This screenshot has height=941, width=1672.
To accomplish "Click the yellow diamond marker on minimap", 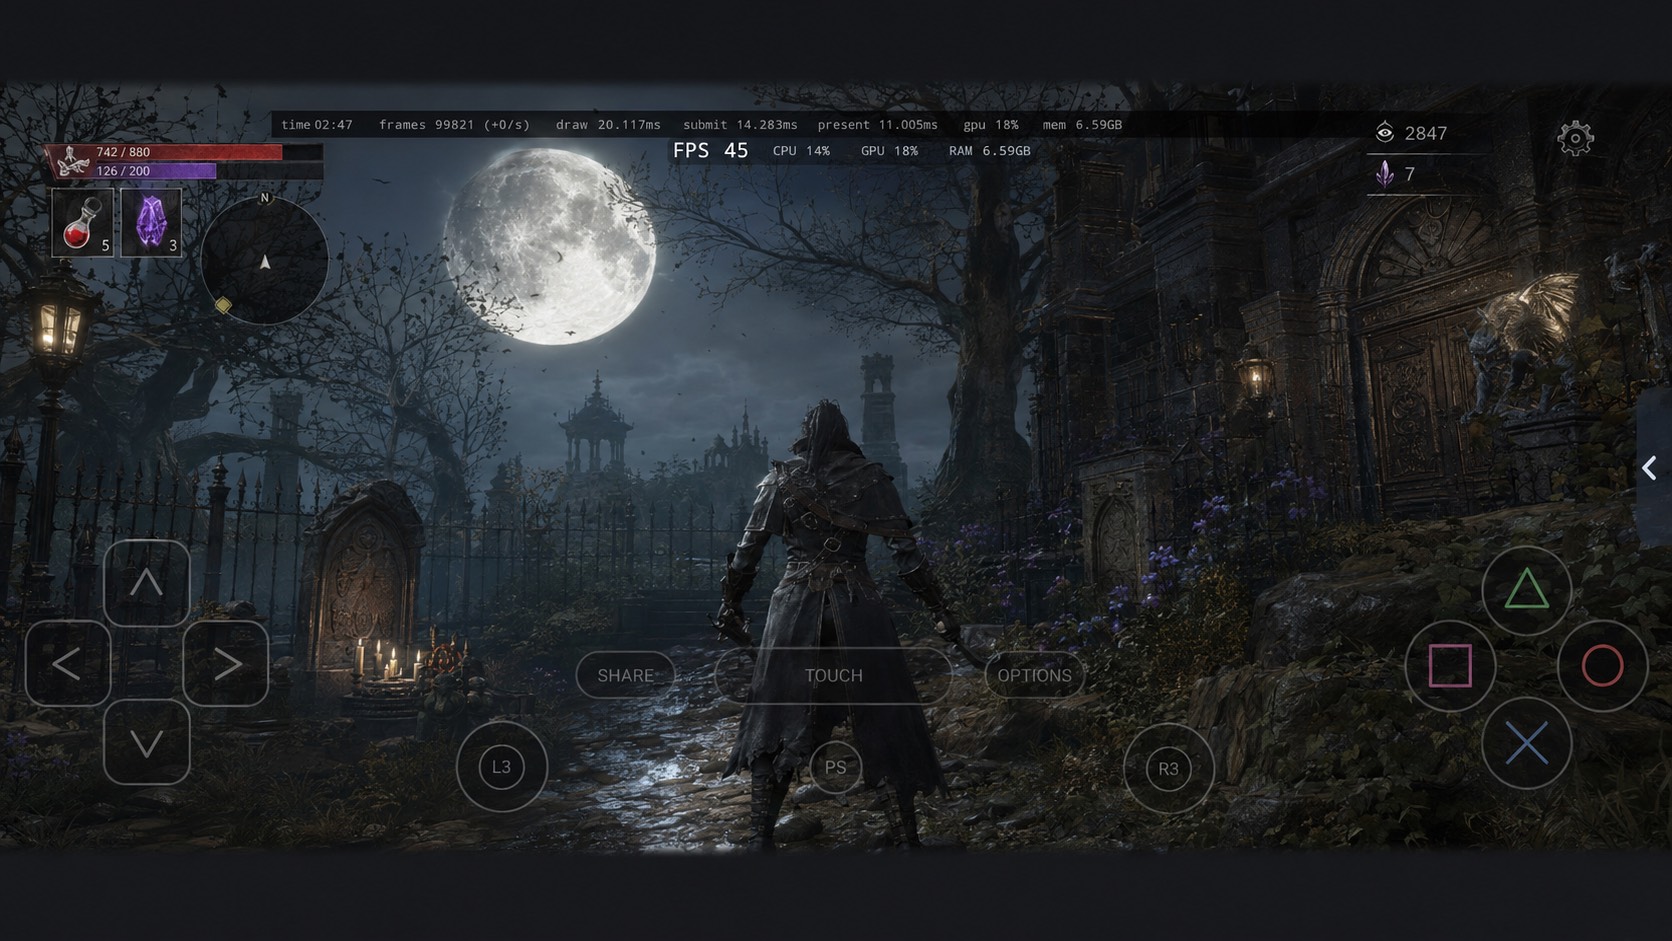I will point(224,305).
